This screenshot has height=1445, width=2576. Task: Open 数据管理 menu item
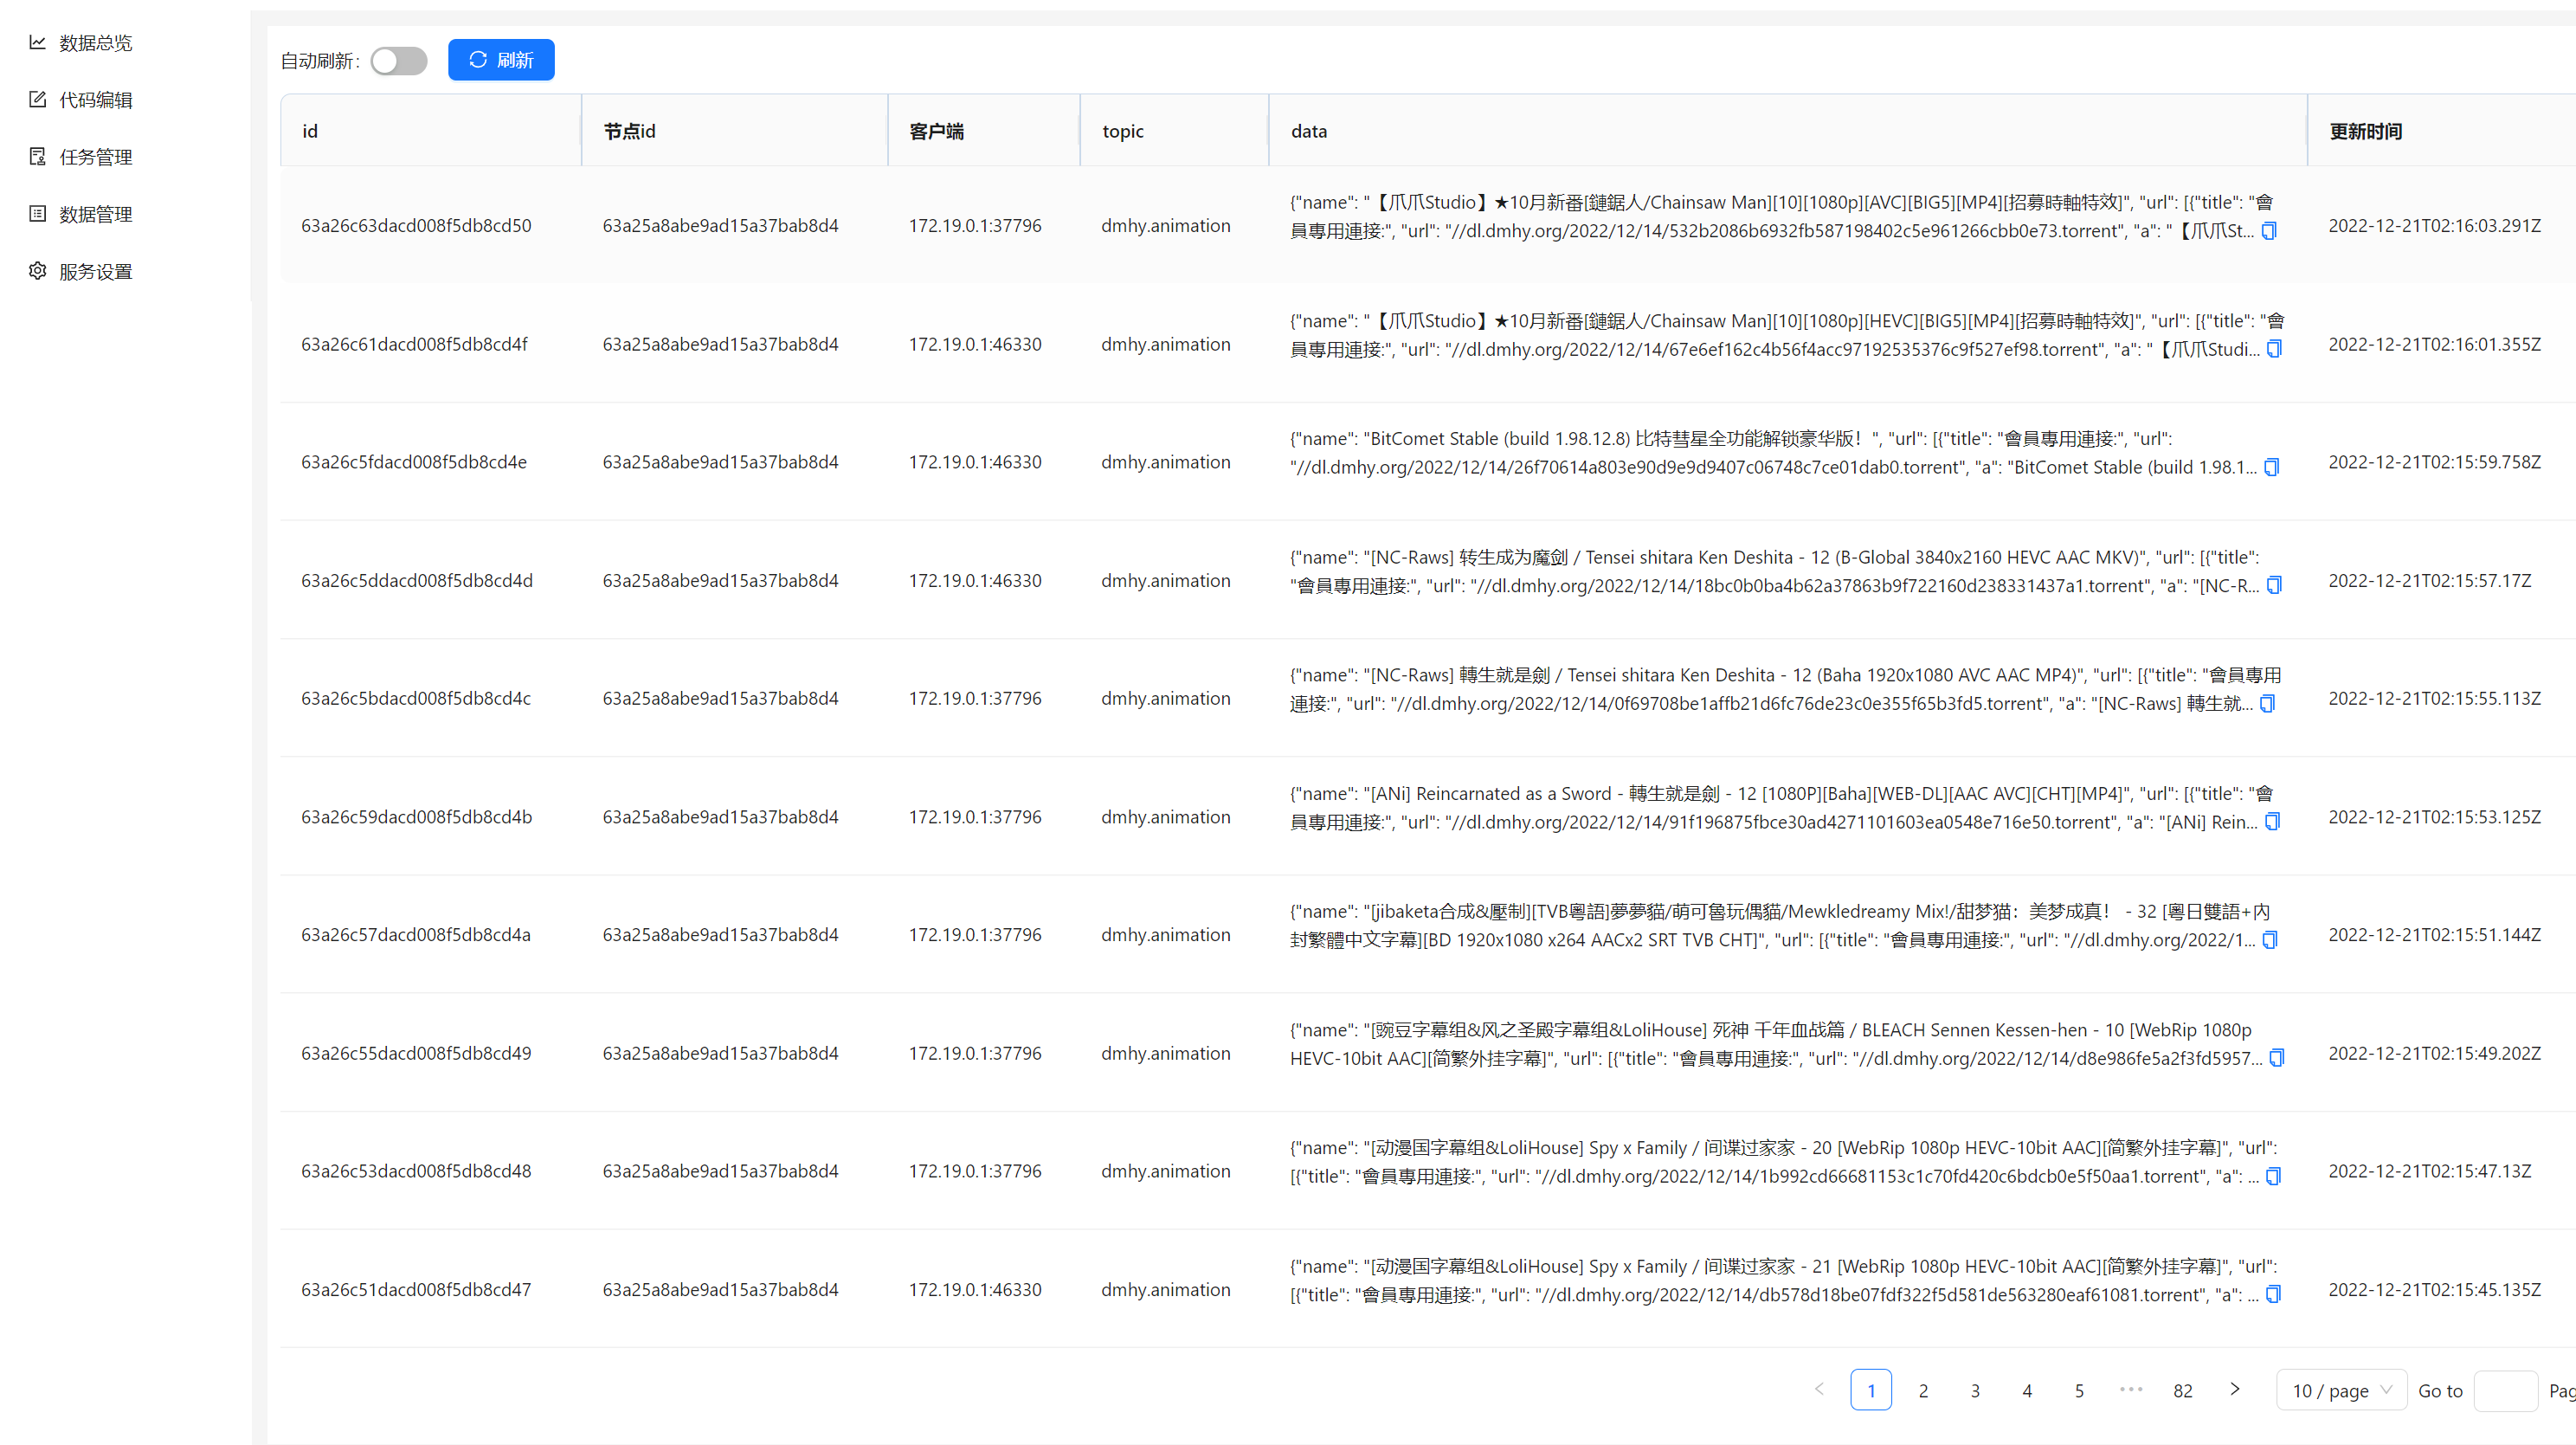click(x=95, y=214)
